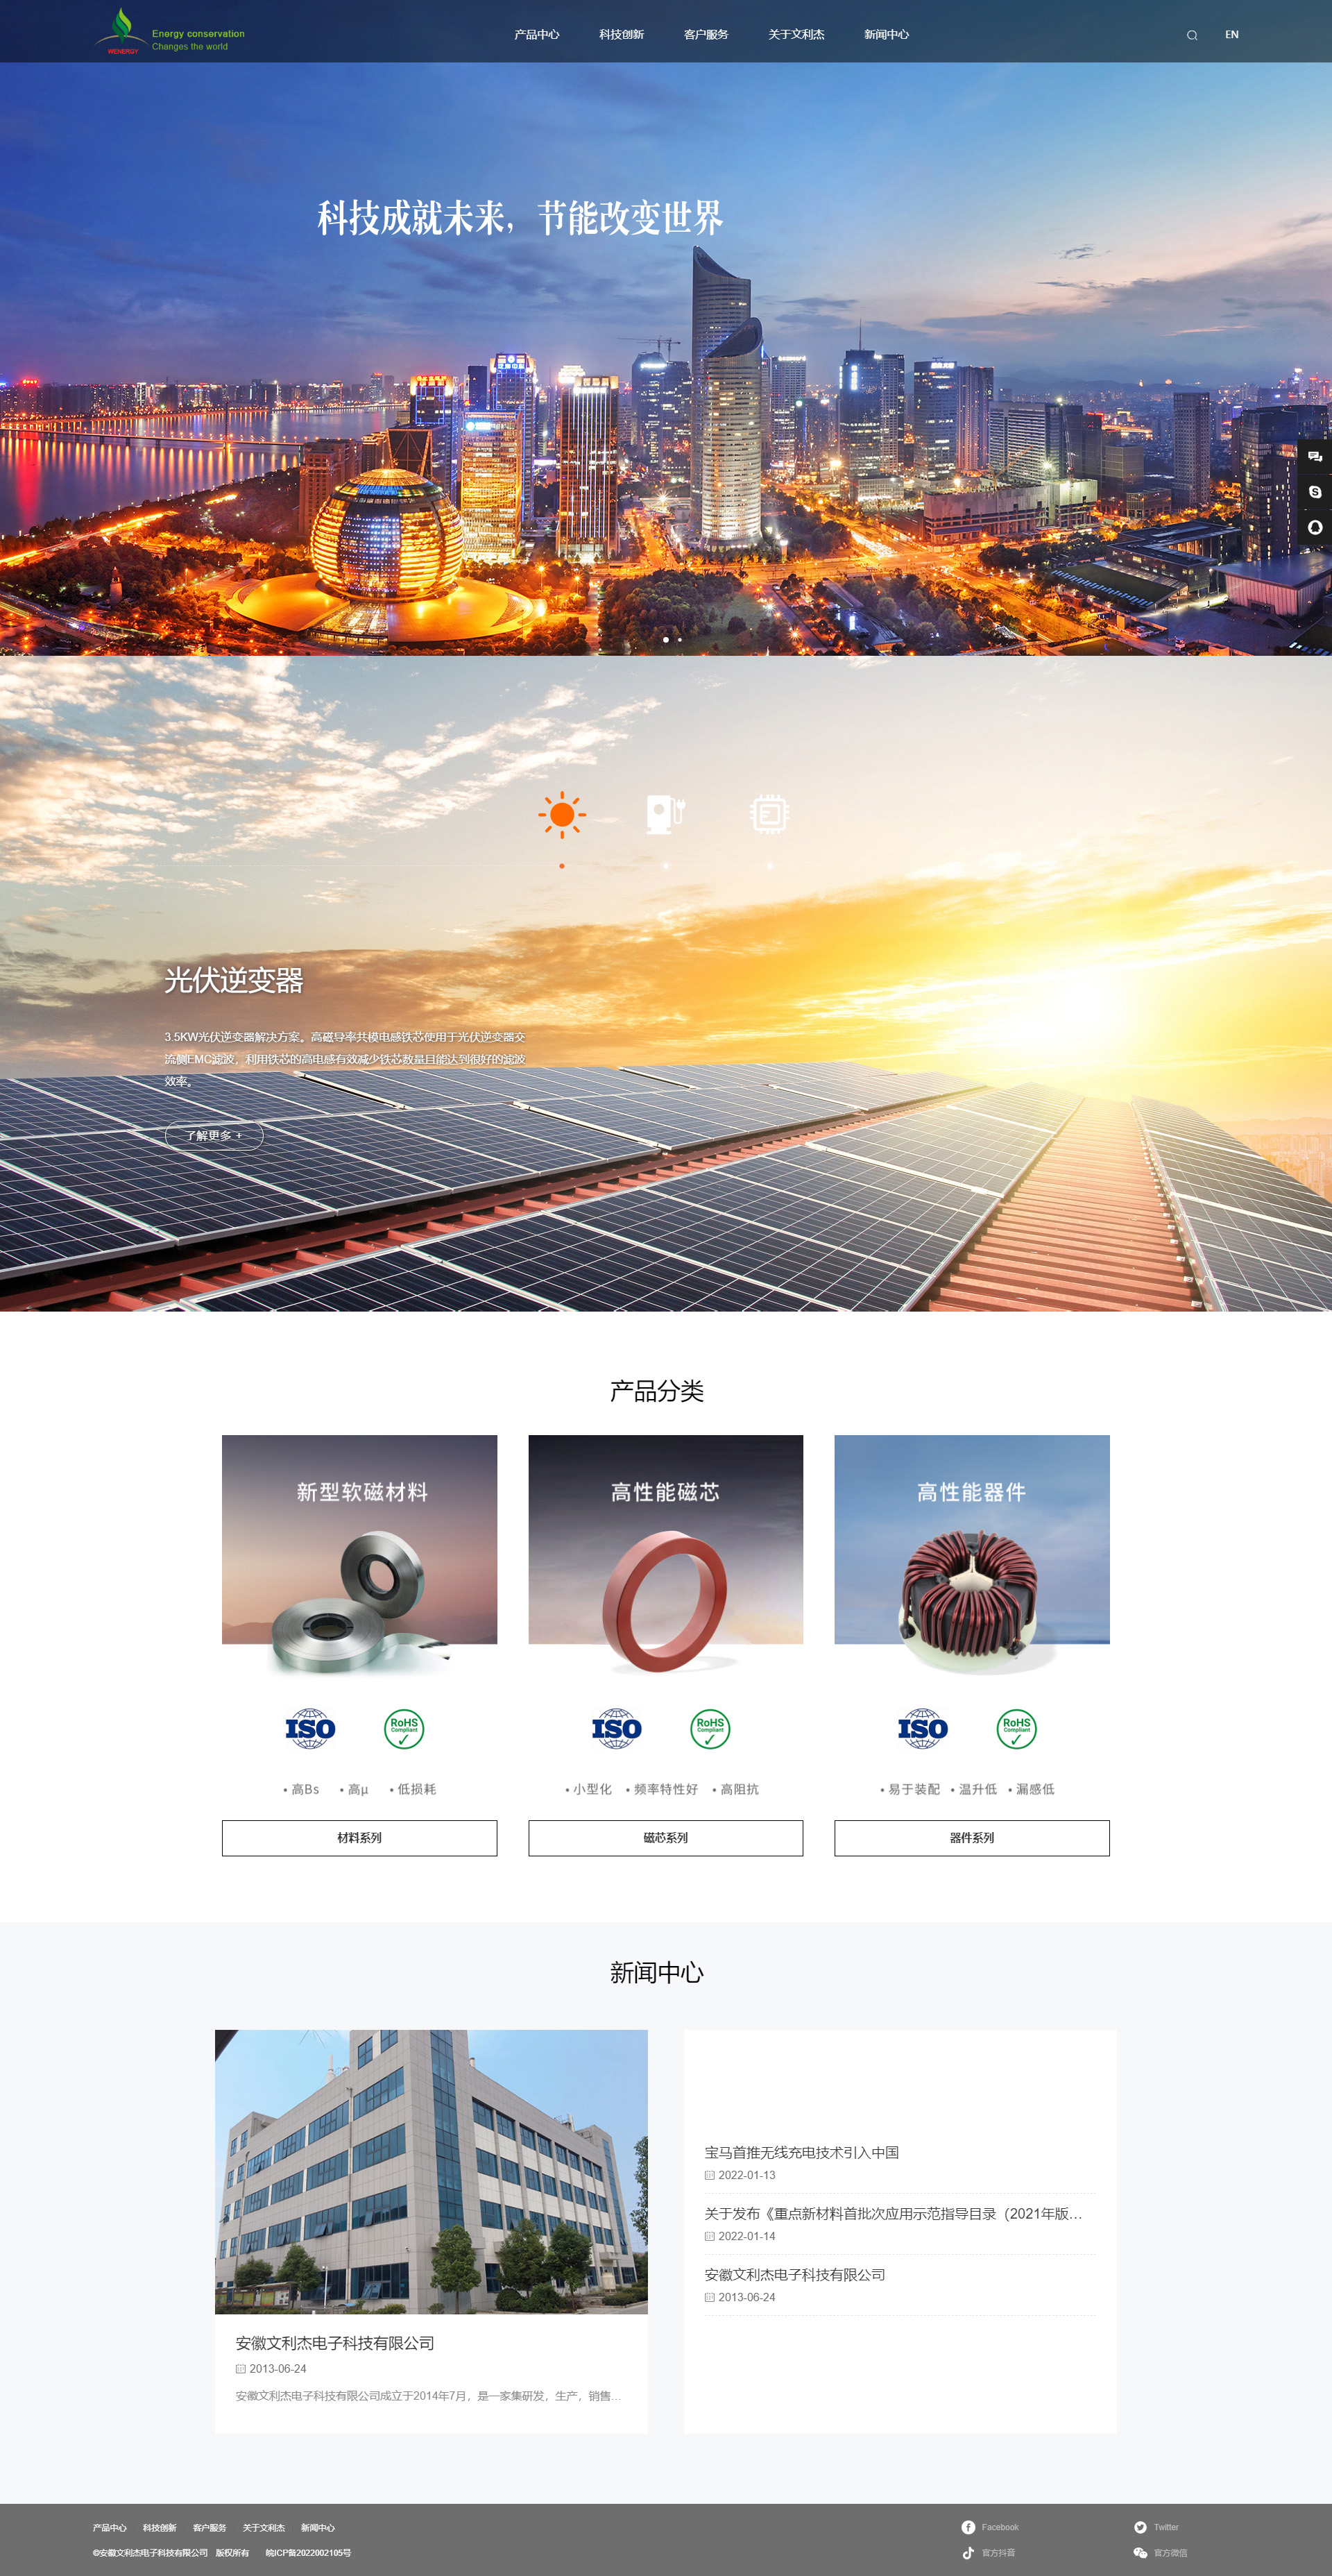Select the sun photovoltaic inverter icon
The width and height of the screenshot is (1332, 2576).
pyautogui.click(x=562, y=814)
